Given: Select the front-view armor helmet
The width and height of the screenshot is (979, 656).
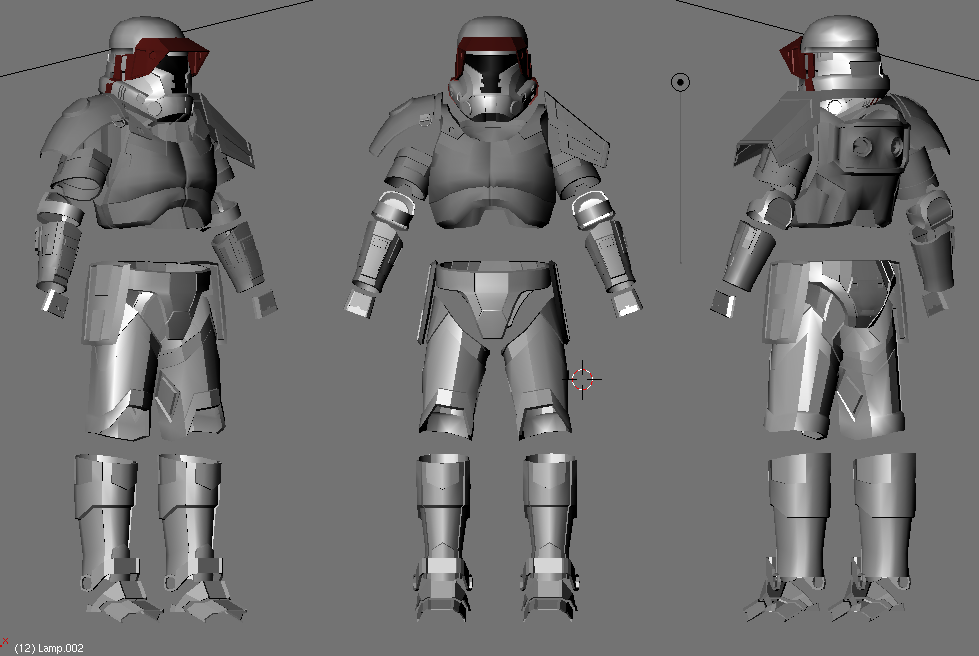Looking at the screenshot, I should click(493, 69).
